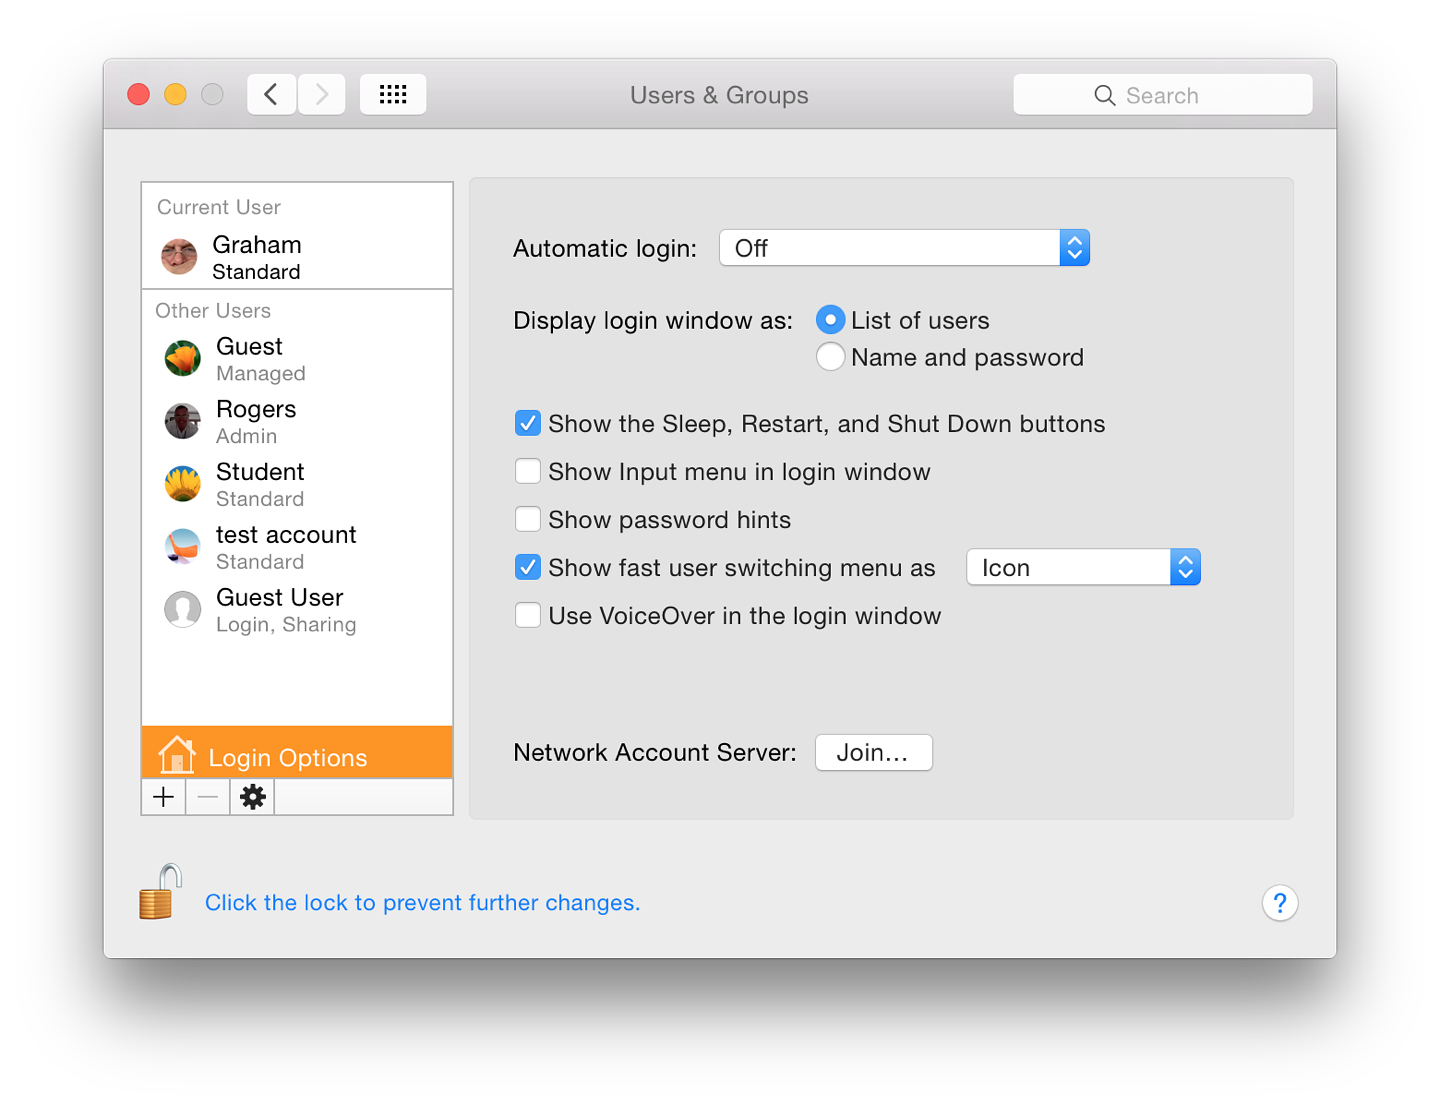The height and width of the screenshot is (1106, 1440).
Task: Close the Users & Groups window
Action: coord(139,94)
